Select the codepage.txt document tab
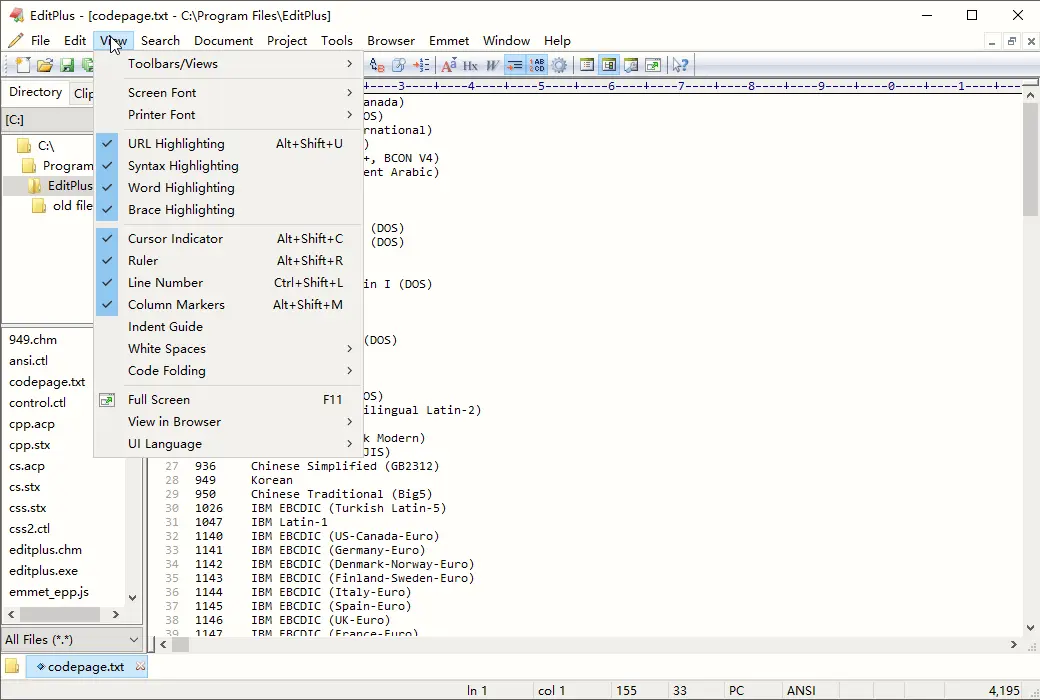1040x700 pixels. pyautogui.click(x=86, y=666)
